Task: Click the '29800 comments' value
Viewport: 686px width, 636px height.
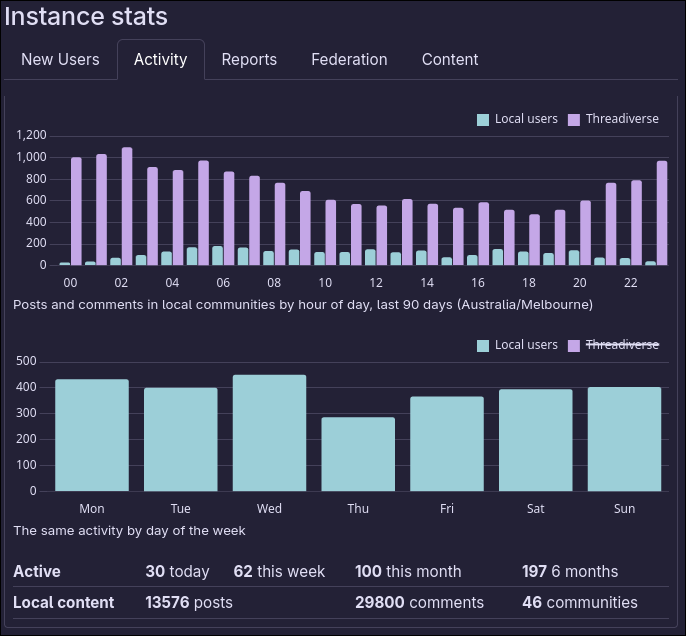Action: (420, 603)
